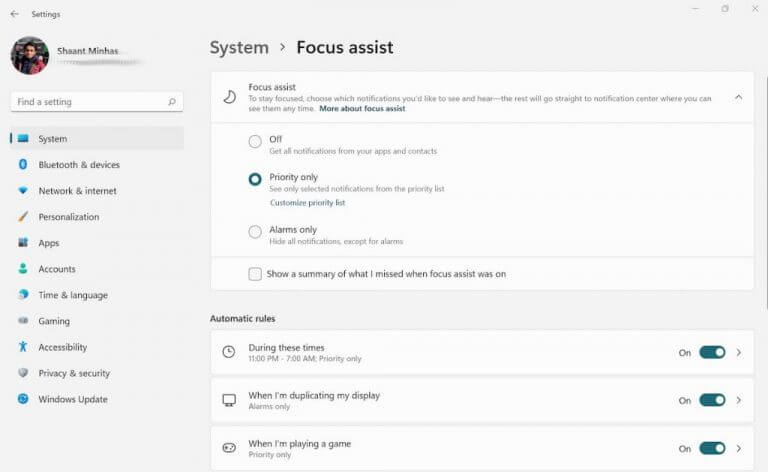Click the Bluetooth icon in sidebar
The height and width of the screenshot is (472, 768).
click(23, 165)
